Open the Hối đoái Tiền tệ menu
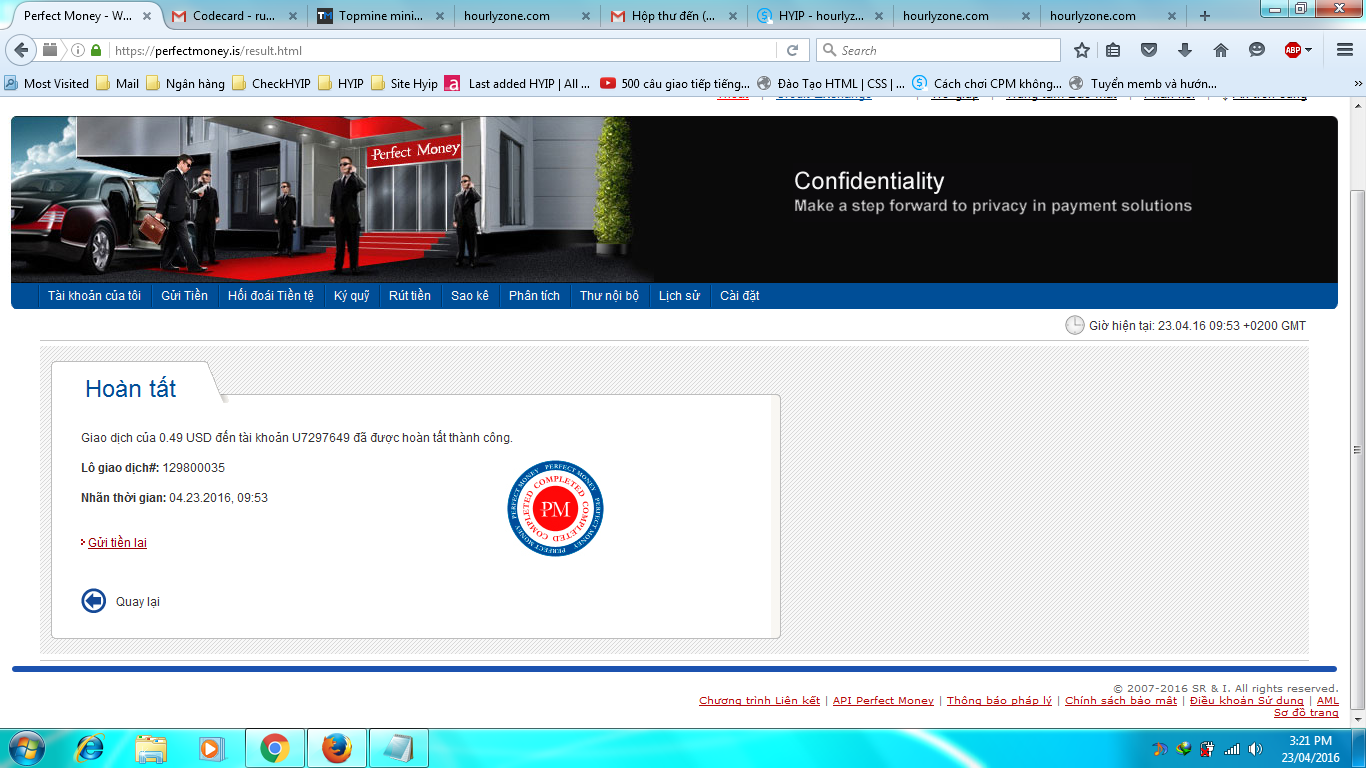This screenshot has height=768, width=1366. [x=271, y=296]
